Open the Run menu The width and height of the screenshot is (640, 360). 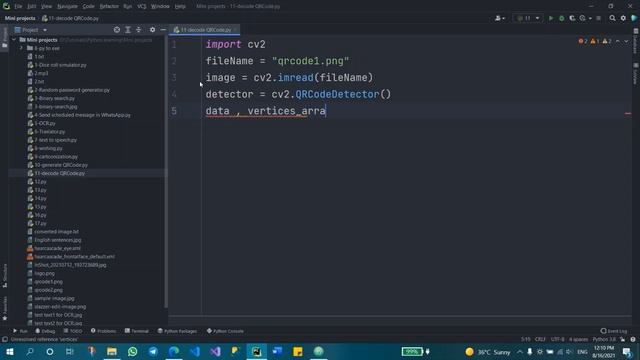pyautogui.click(x=127, y=7)
